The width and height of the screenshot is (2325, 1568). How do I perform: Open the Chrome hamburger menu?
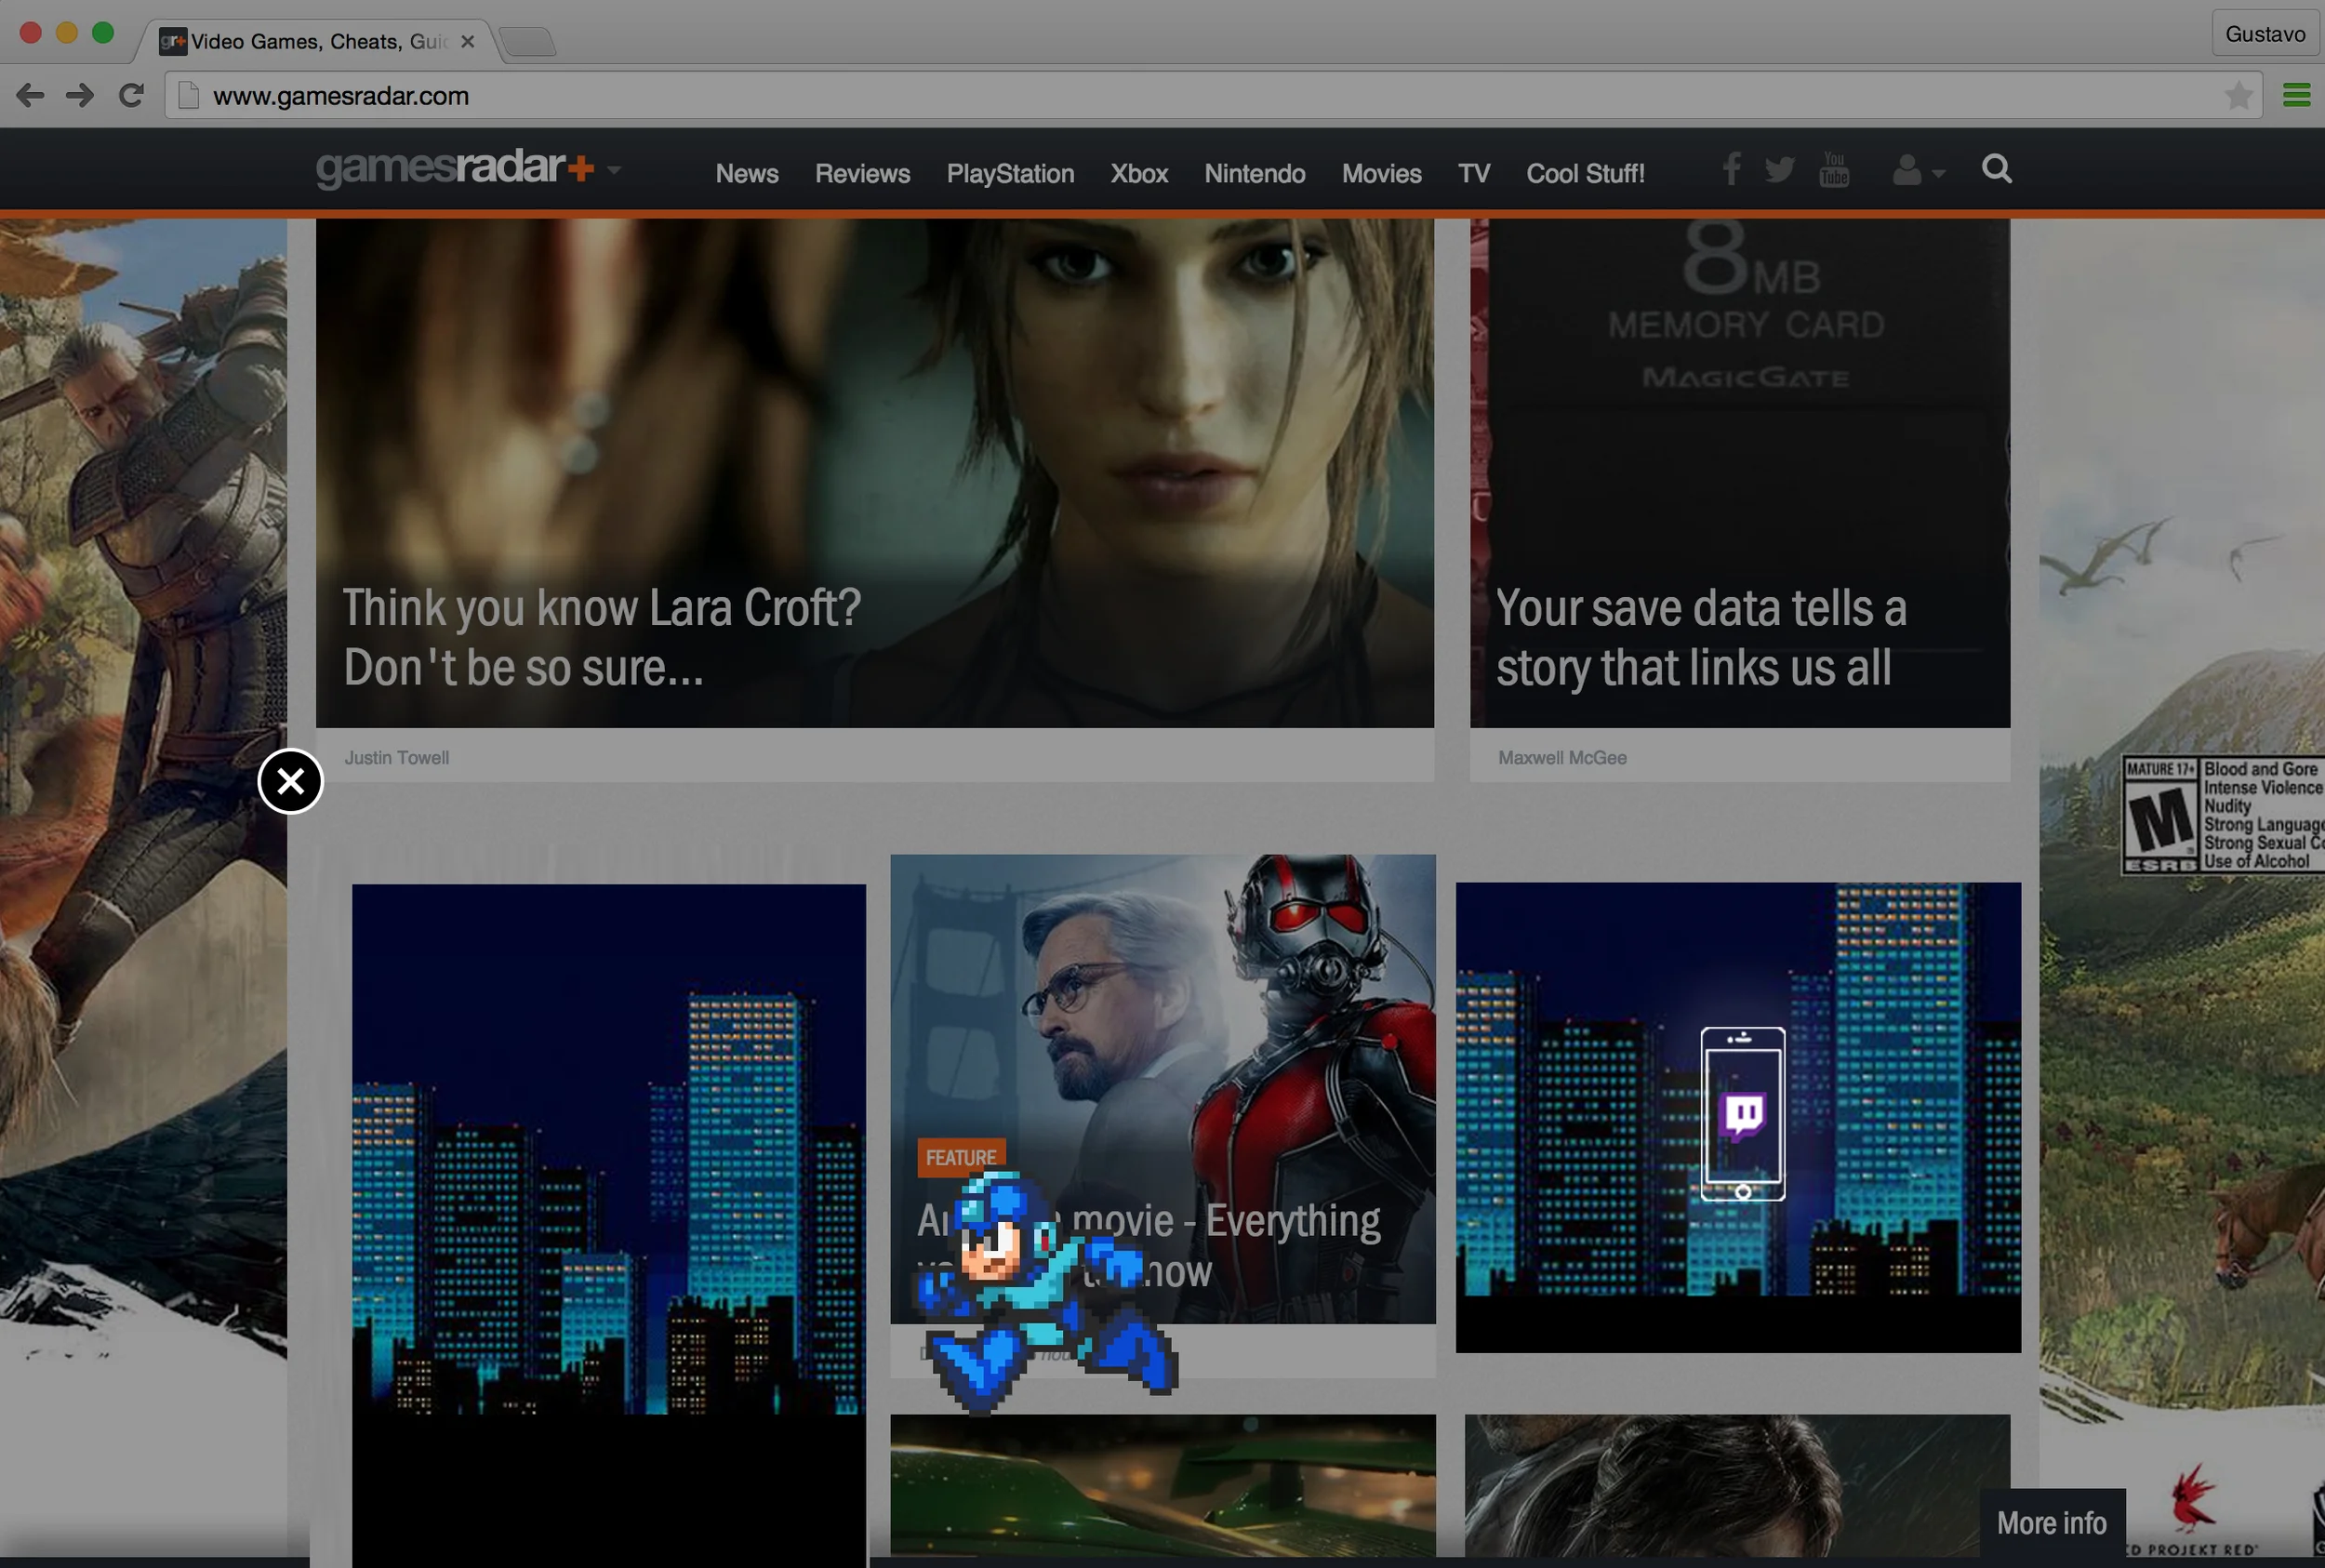(2297, 96)
